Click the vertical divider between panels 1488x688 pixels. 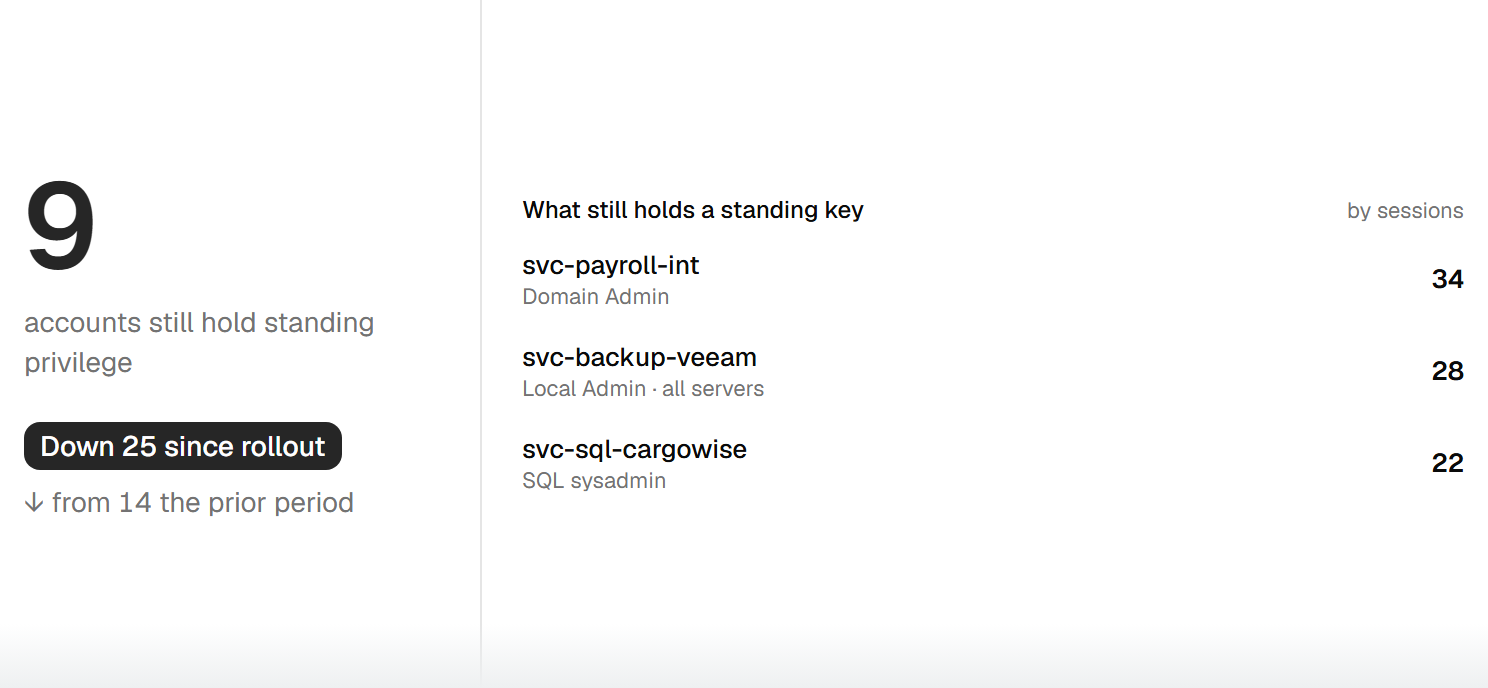coord(481,344)
